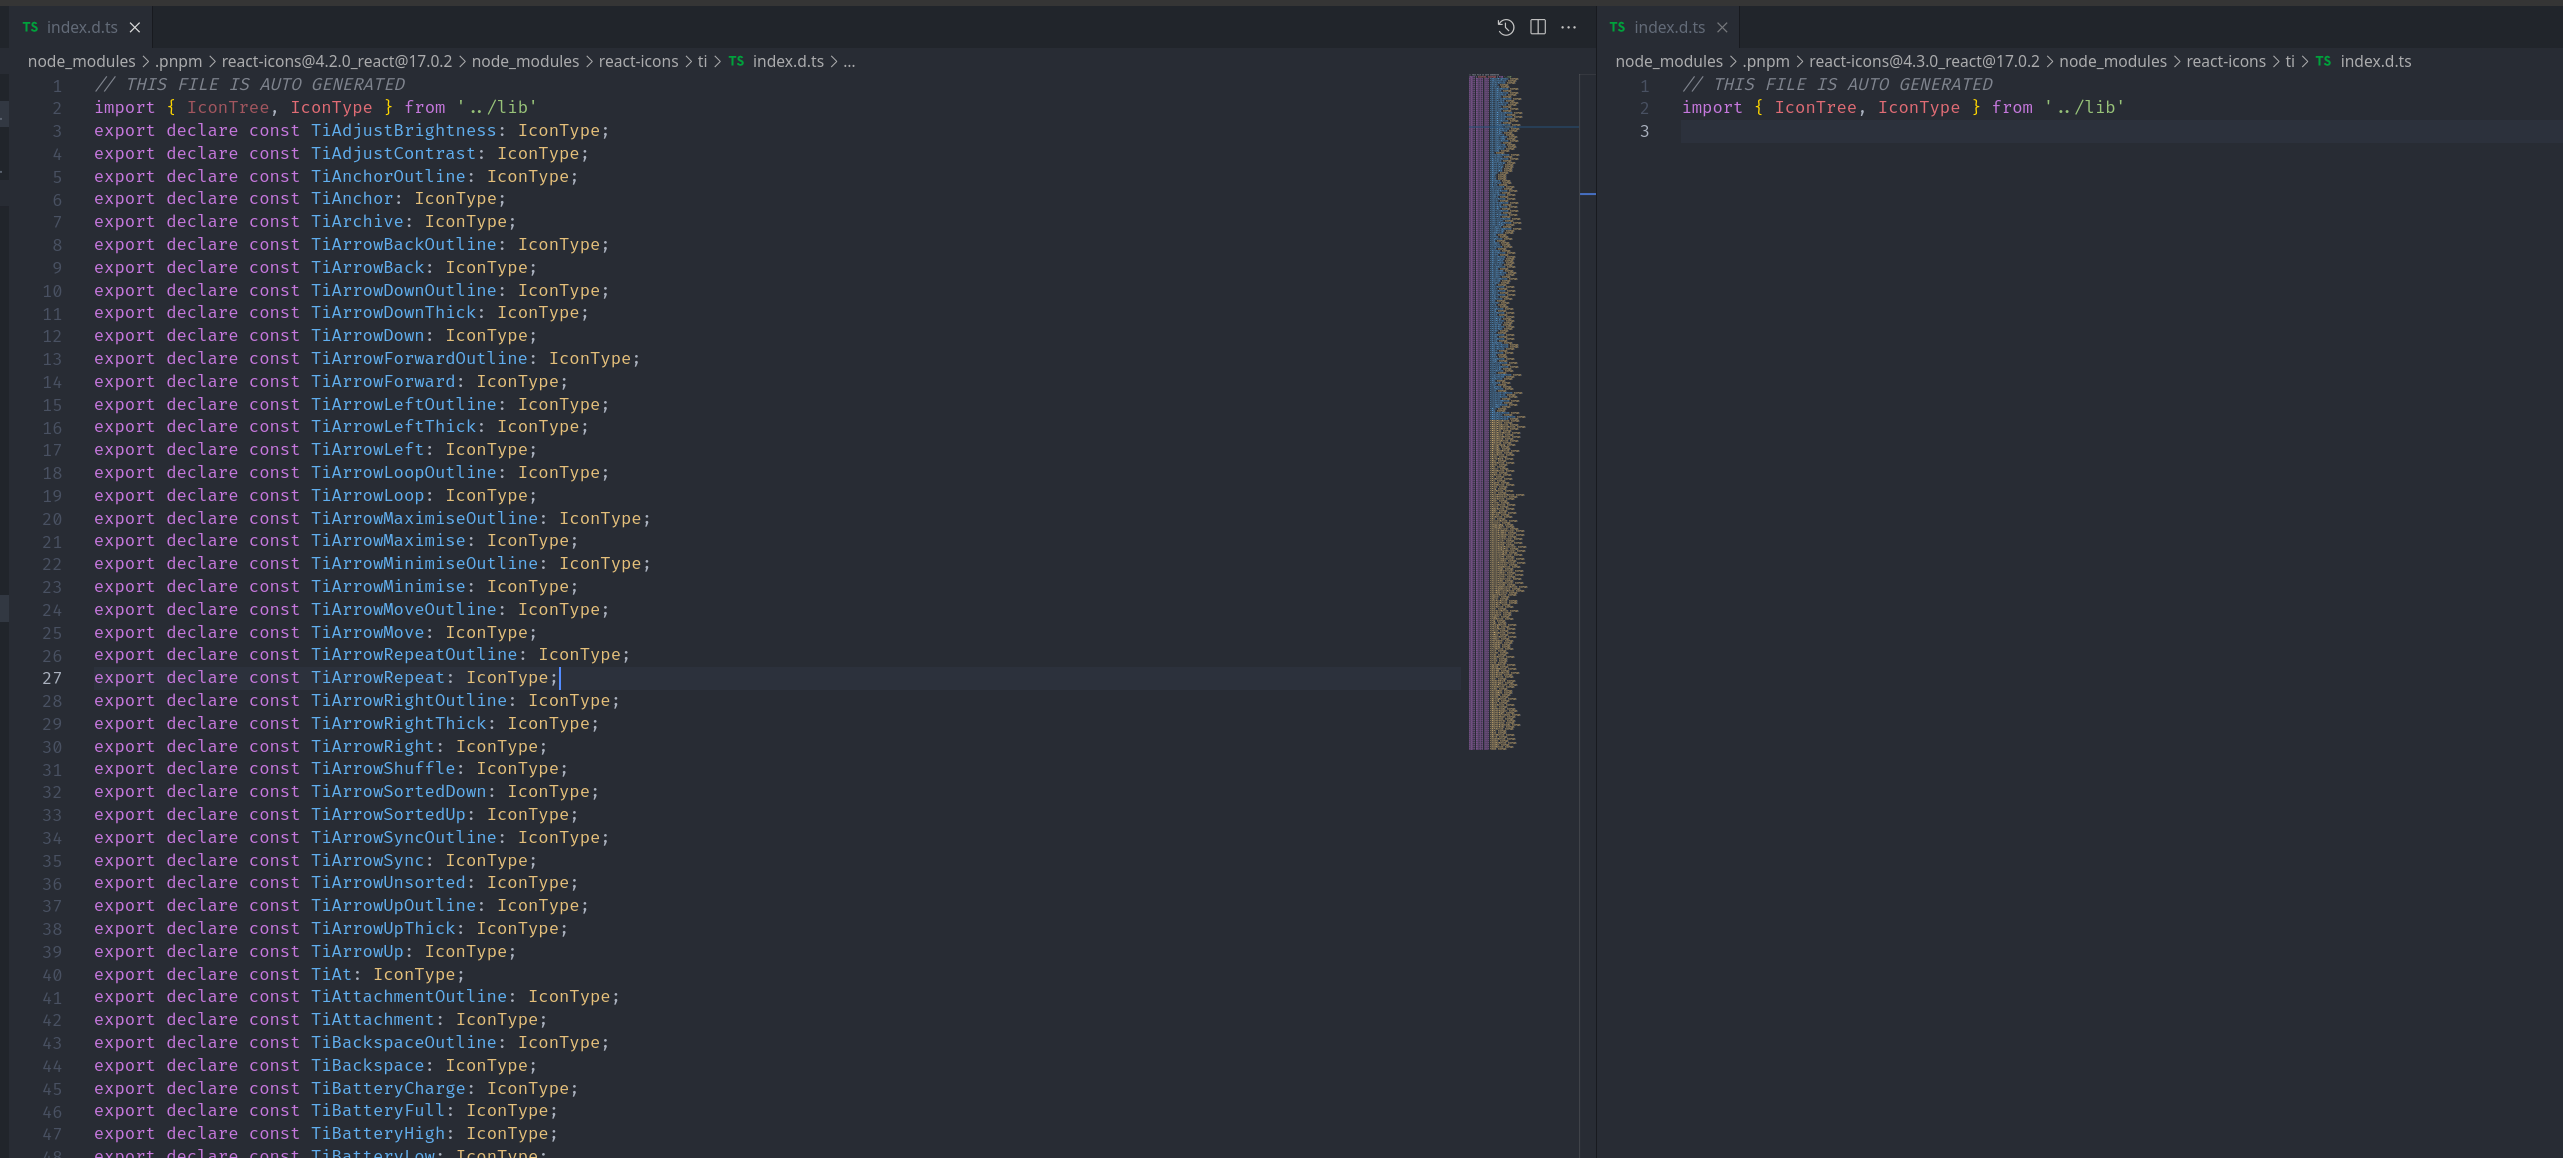Open the timeline history icon in the editor toolbar

click(1506, 27)
